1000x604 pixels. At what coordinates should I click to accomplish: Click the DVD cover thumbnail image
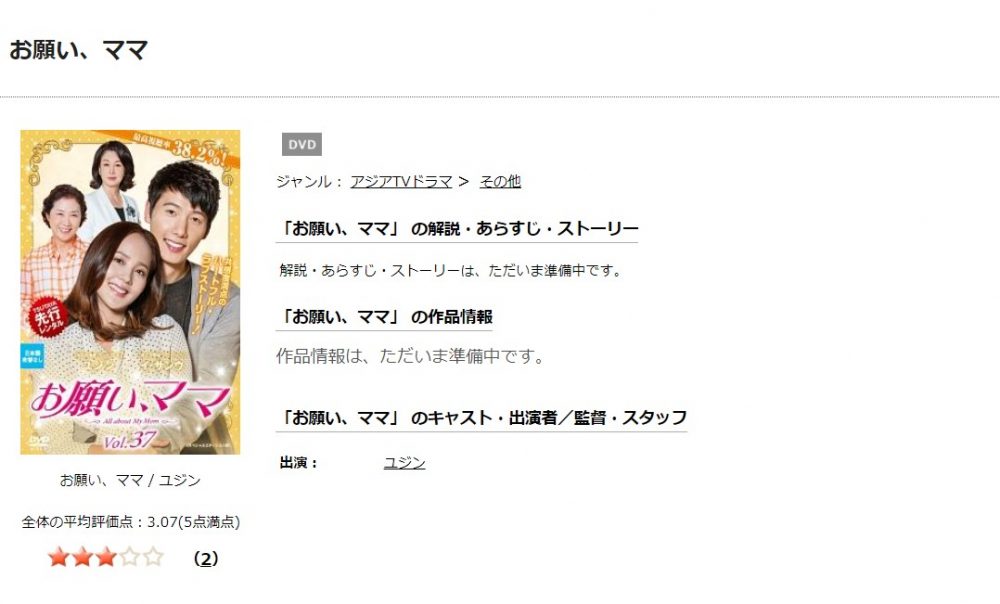coord(130,292)
